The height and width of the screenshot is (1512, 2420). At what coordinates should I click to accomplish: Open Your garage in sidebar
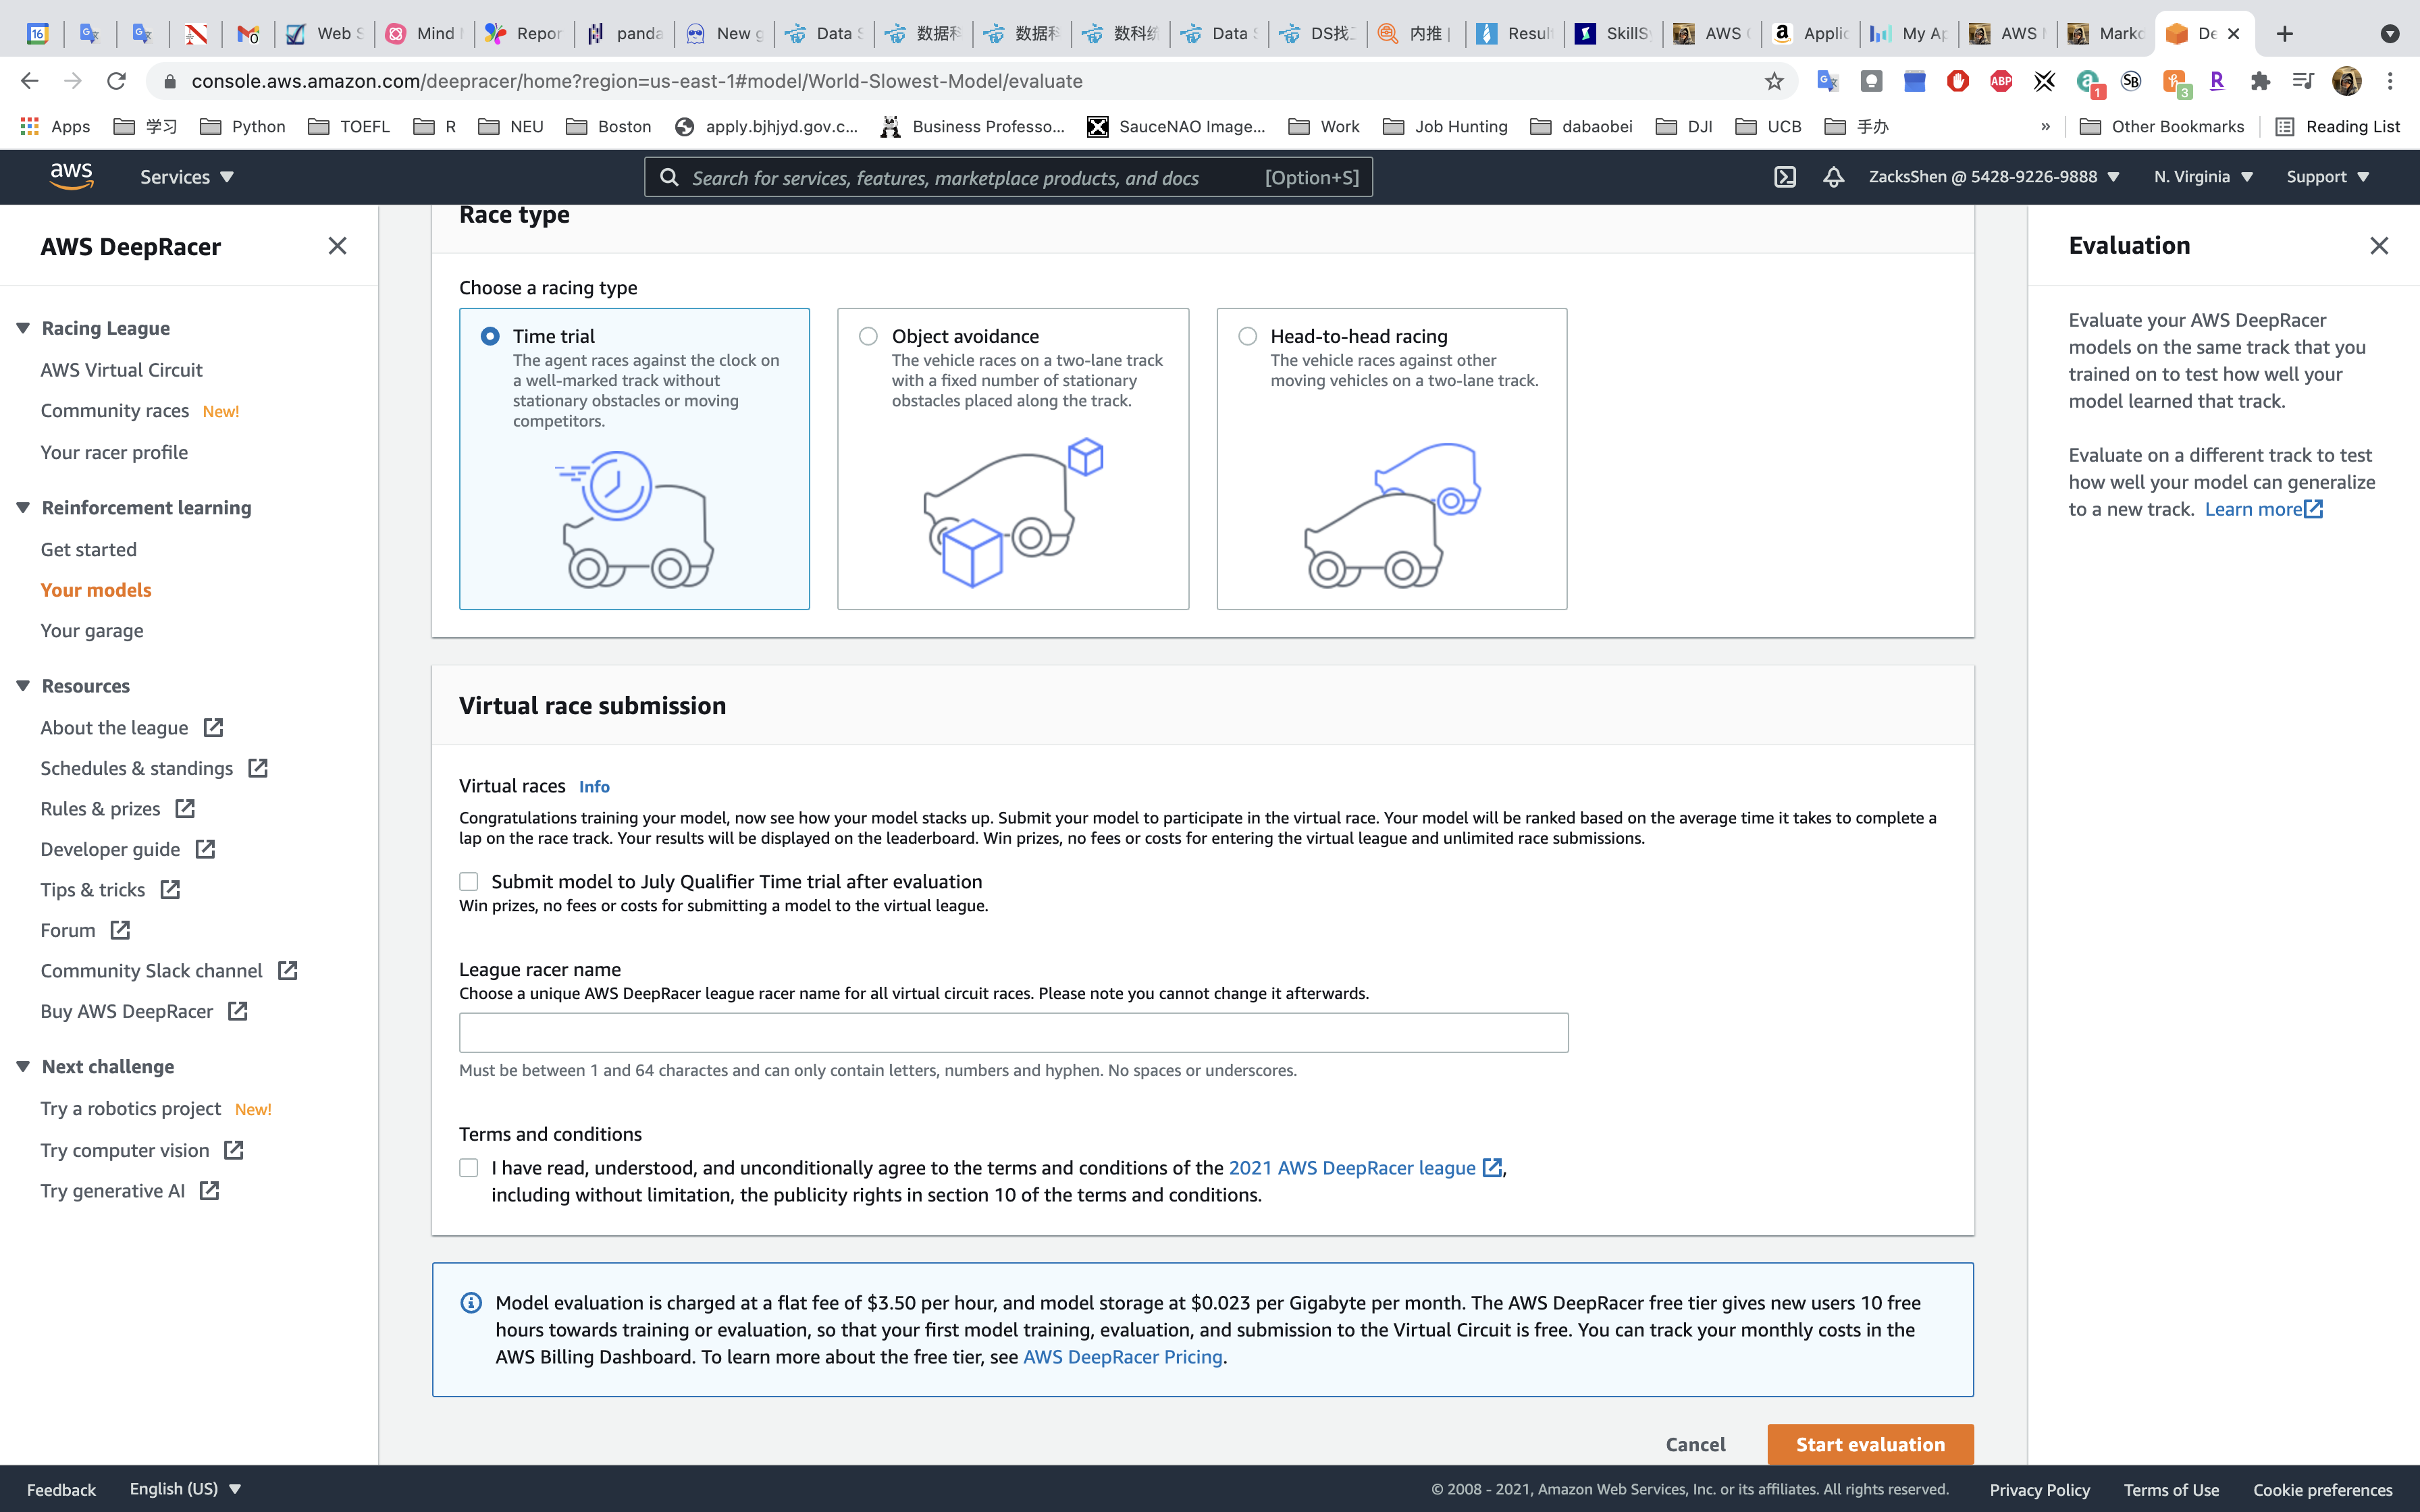[92, 631]
